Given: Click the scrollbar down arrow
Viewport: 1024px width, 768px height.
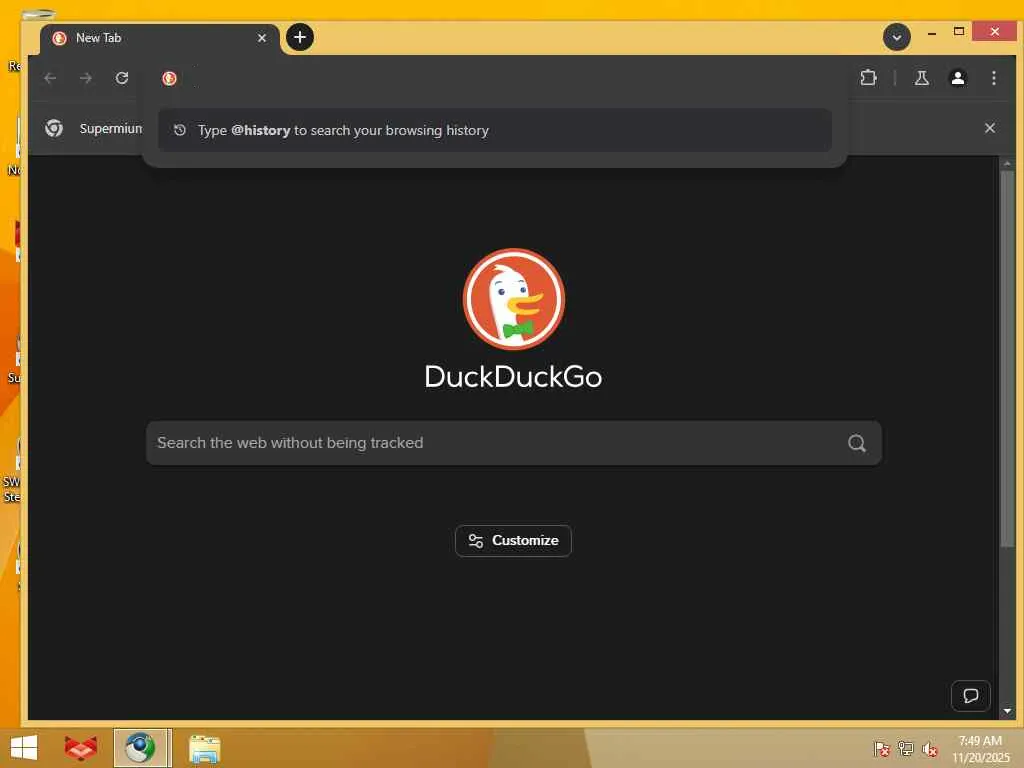Looking at the screenshot, I should (1007, 711).
